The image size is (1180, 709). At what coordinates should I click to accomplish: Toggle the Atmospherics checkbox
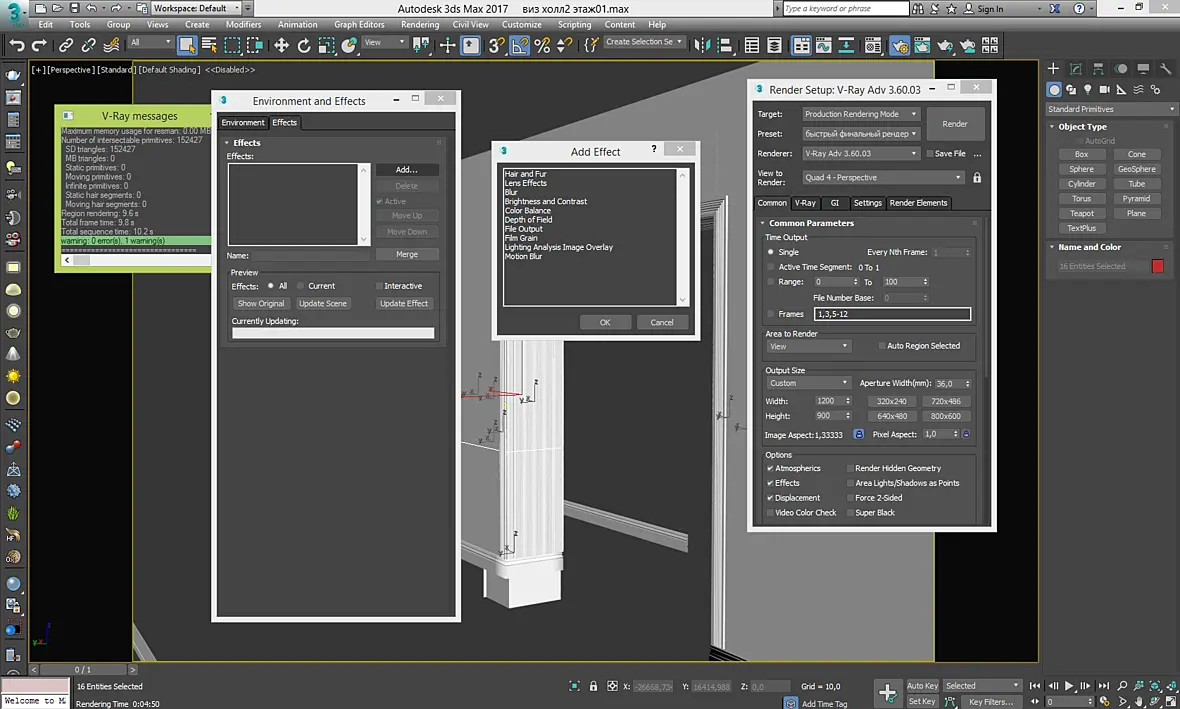[x=770, y=468]
